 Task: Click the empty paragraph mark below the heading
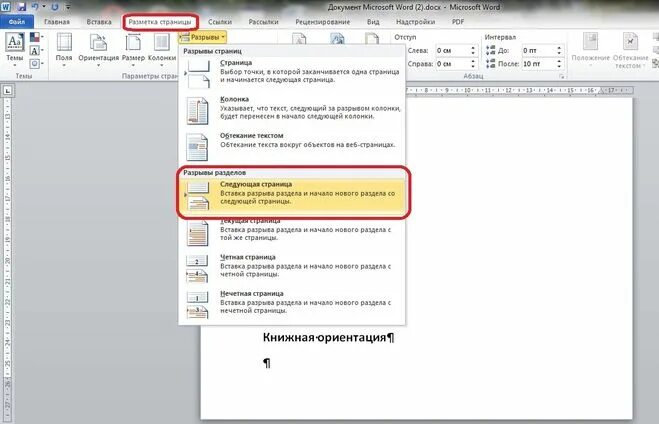(267, 363)
